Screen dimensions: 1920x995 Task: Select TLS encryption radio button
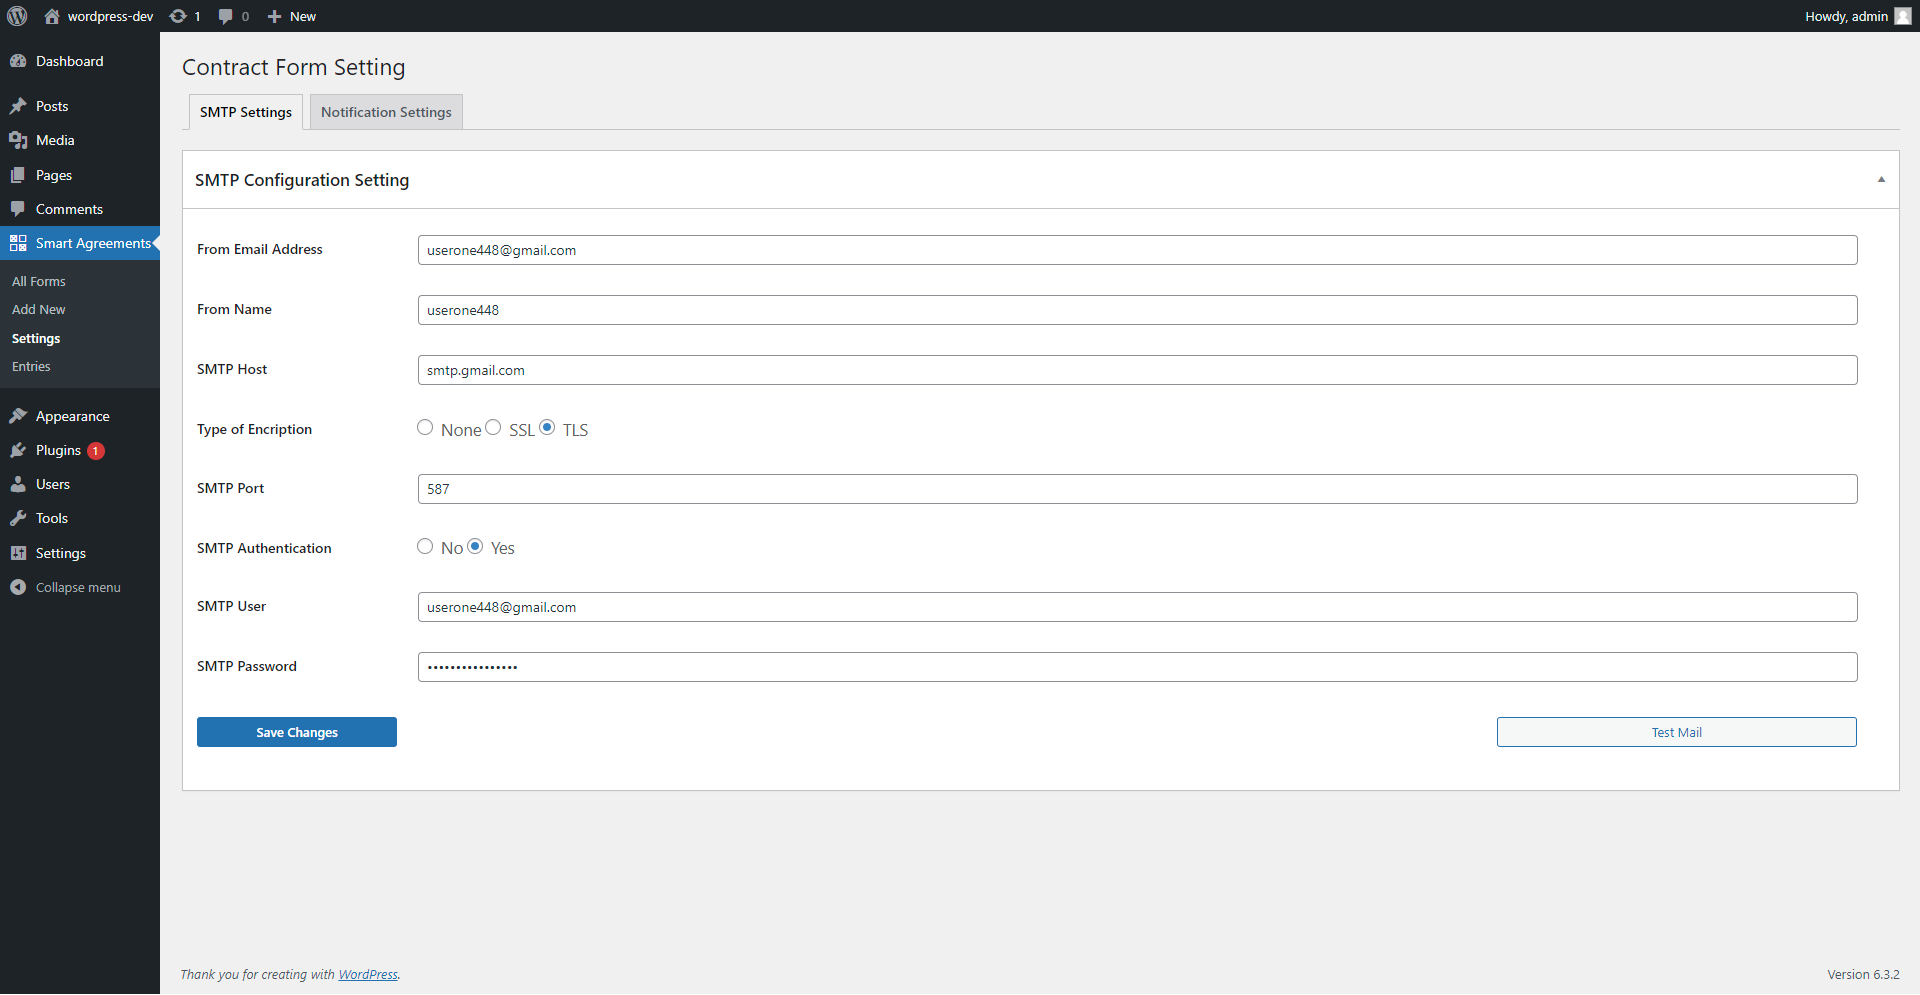547,428
